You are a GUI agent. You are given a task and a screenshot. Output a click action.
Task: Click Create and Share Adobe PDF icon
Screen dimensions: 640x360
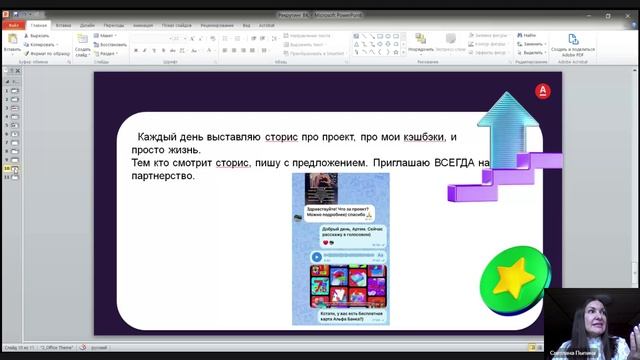click(x=573, y=40)
